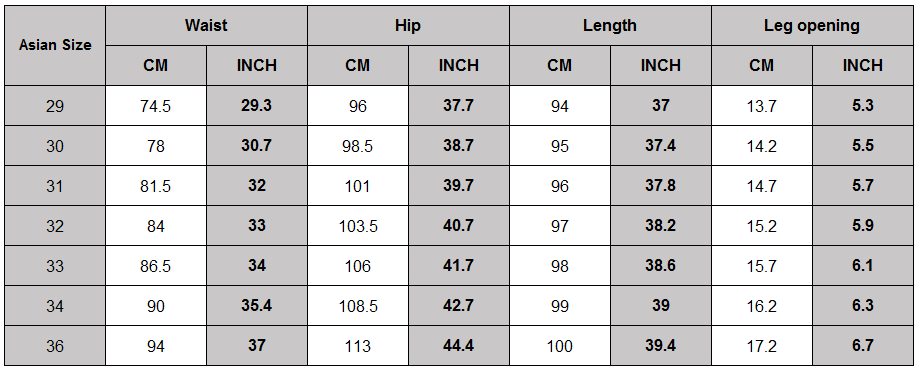Select Asian size 36 row label
The image size is (920, 369).
tap(55, 346)
